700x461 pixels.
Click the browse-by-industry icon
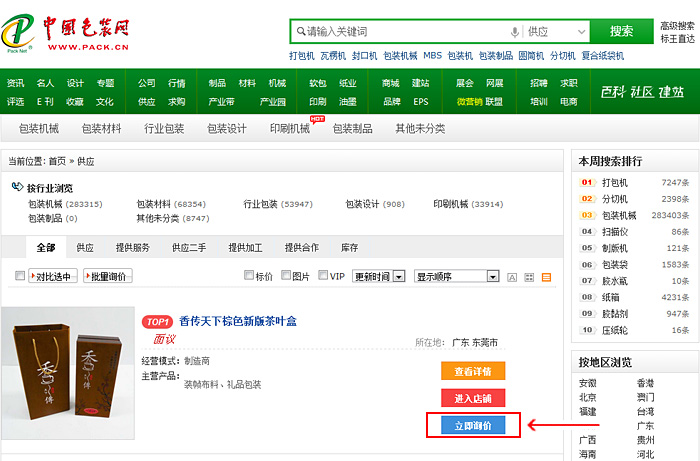pos(17,187)
